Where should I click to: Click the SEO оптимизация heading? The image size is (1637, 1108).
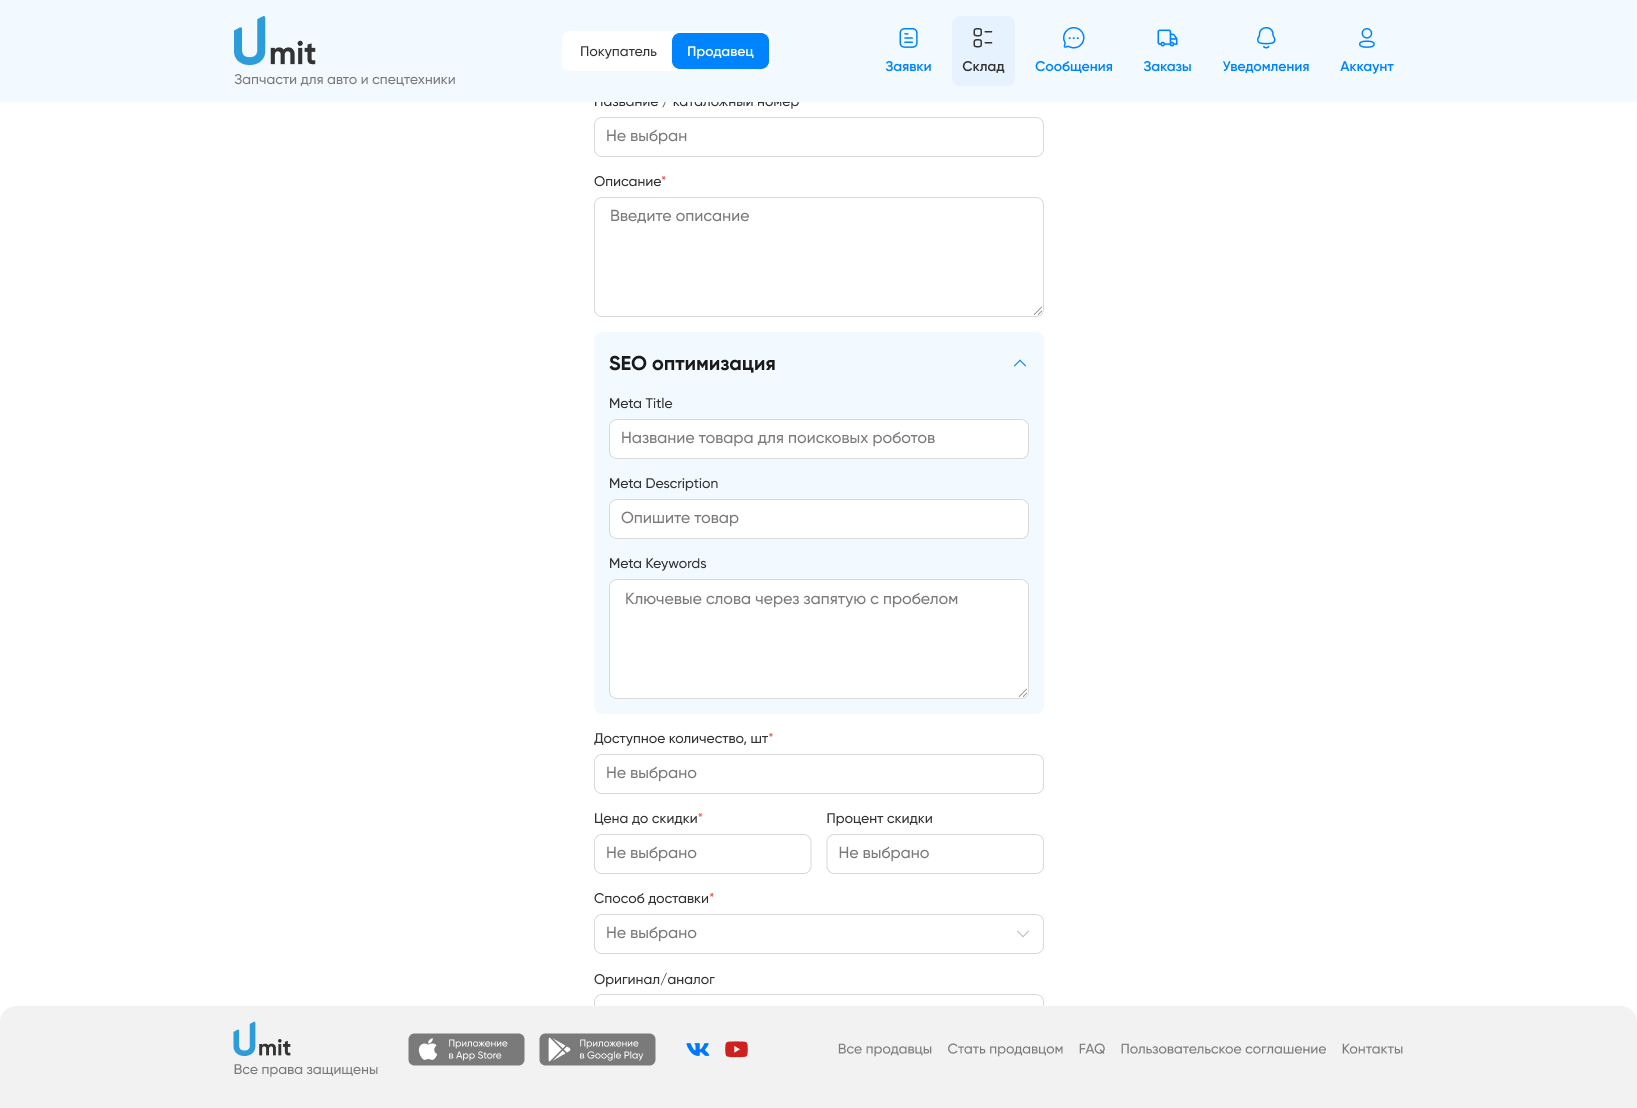click(692, 364)
